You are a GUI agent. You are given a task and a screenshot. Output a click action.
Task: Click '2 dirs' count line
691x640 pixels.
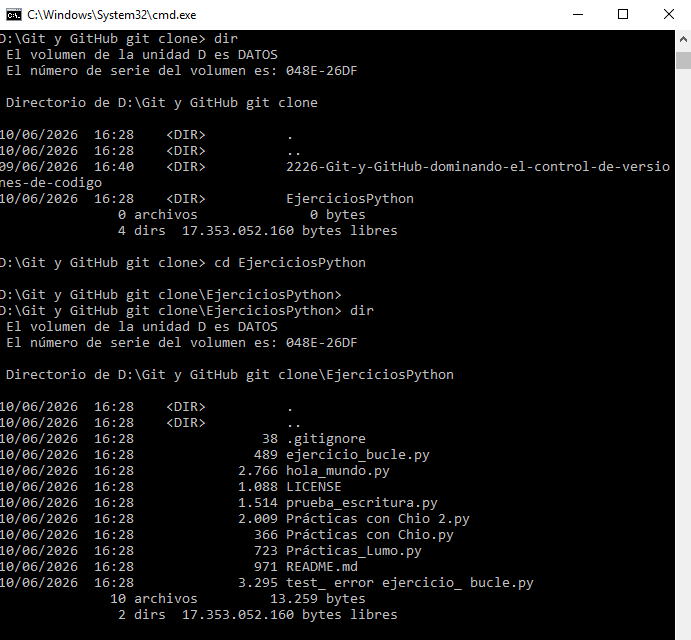142,614
